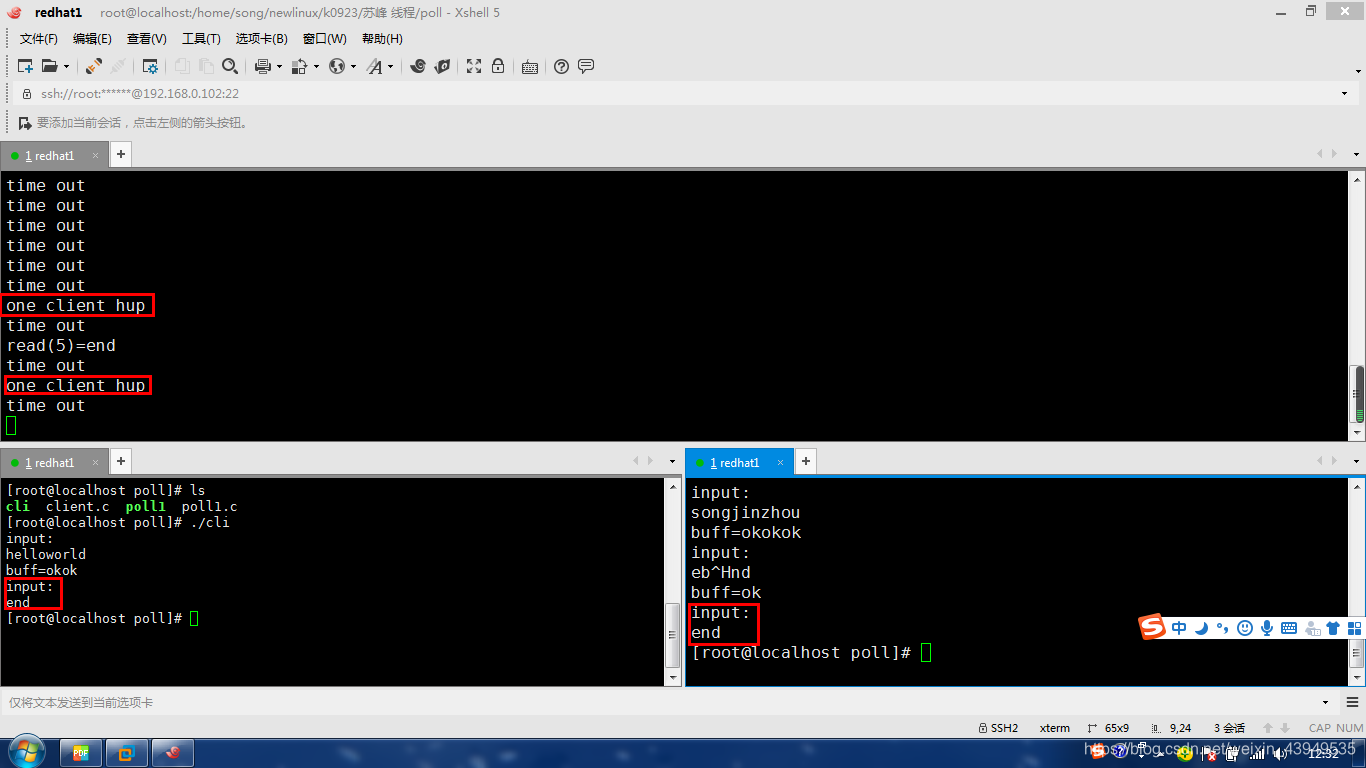This screenshot has width=1366, height=768.
Task: Click the add current session arrow icon
Action: tap(25, 123)
